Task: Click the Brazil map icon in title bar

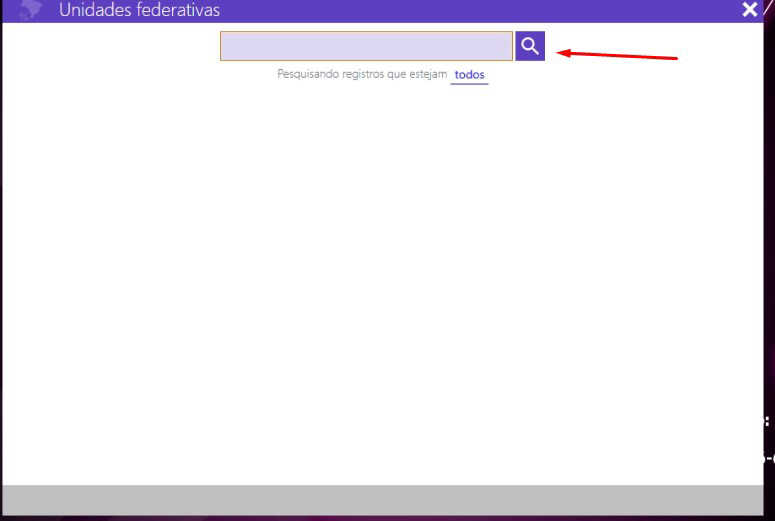Action: 31,9
